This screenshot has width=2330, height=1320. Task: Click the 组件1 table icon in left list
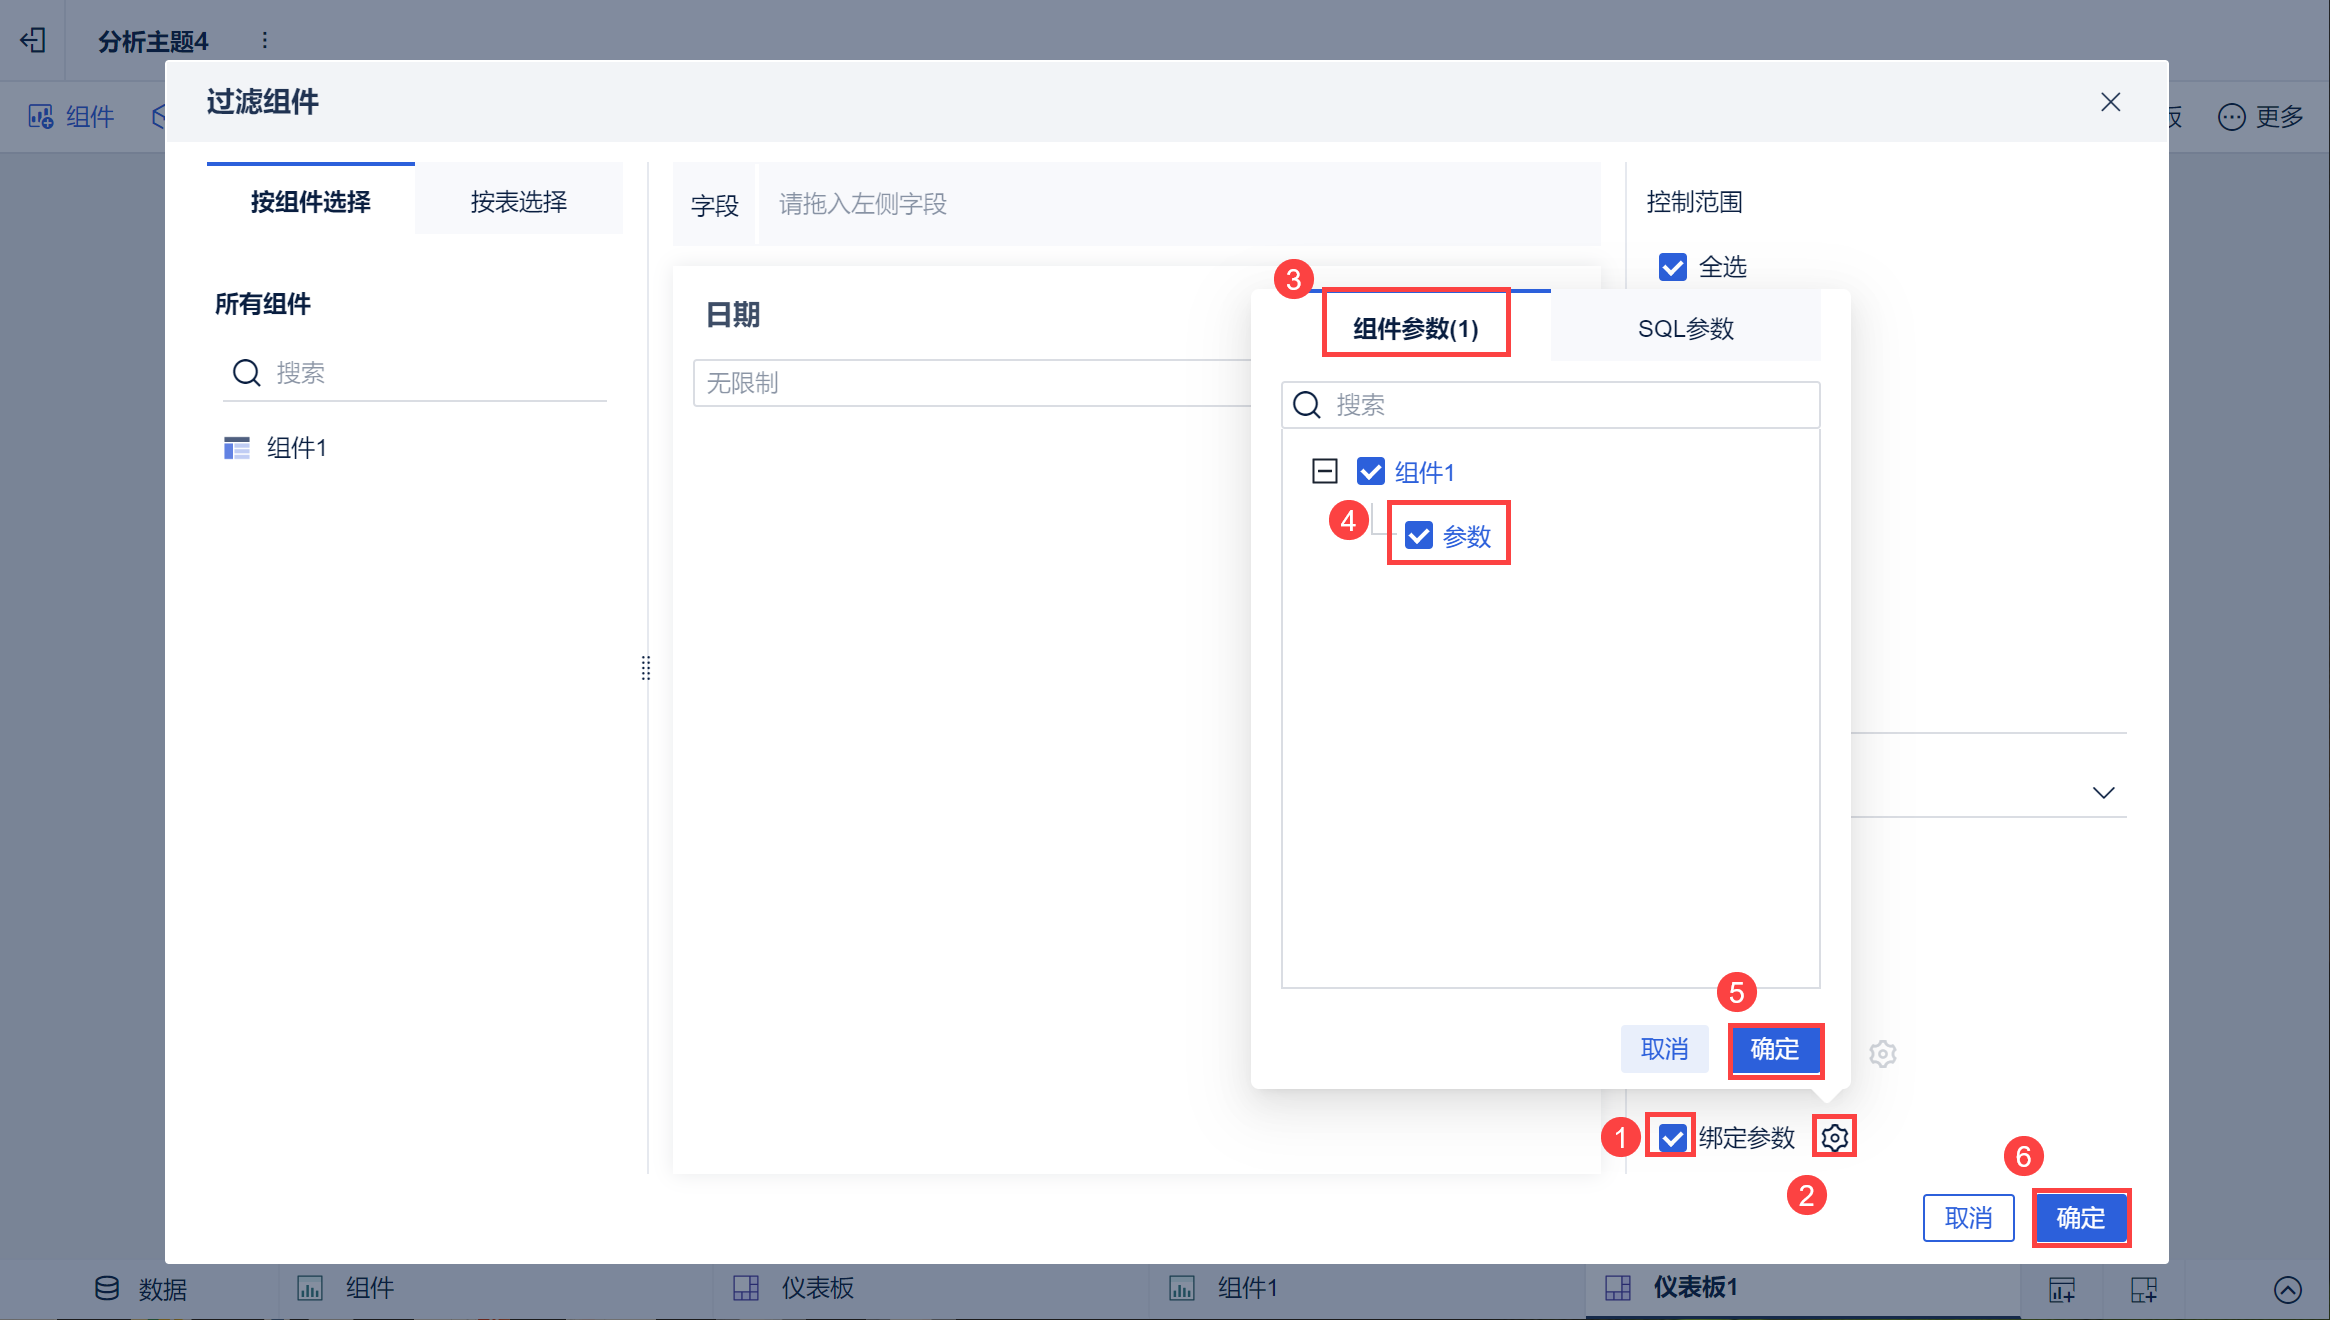coord(237,448)
